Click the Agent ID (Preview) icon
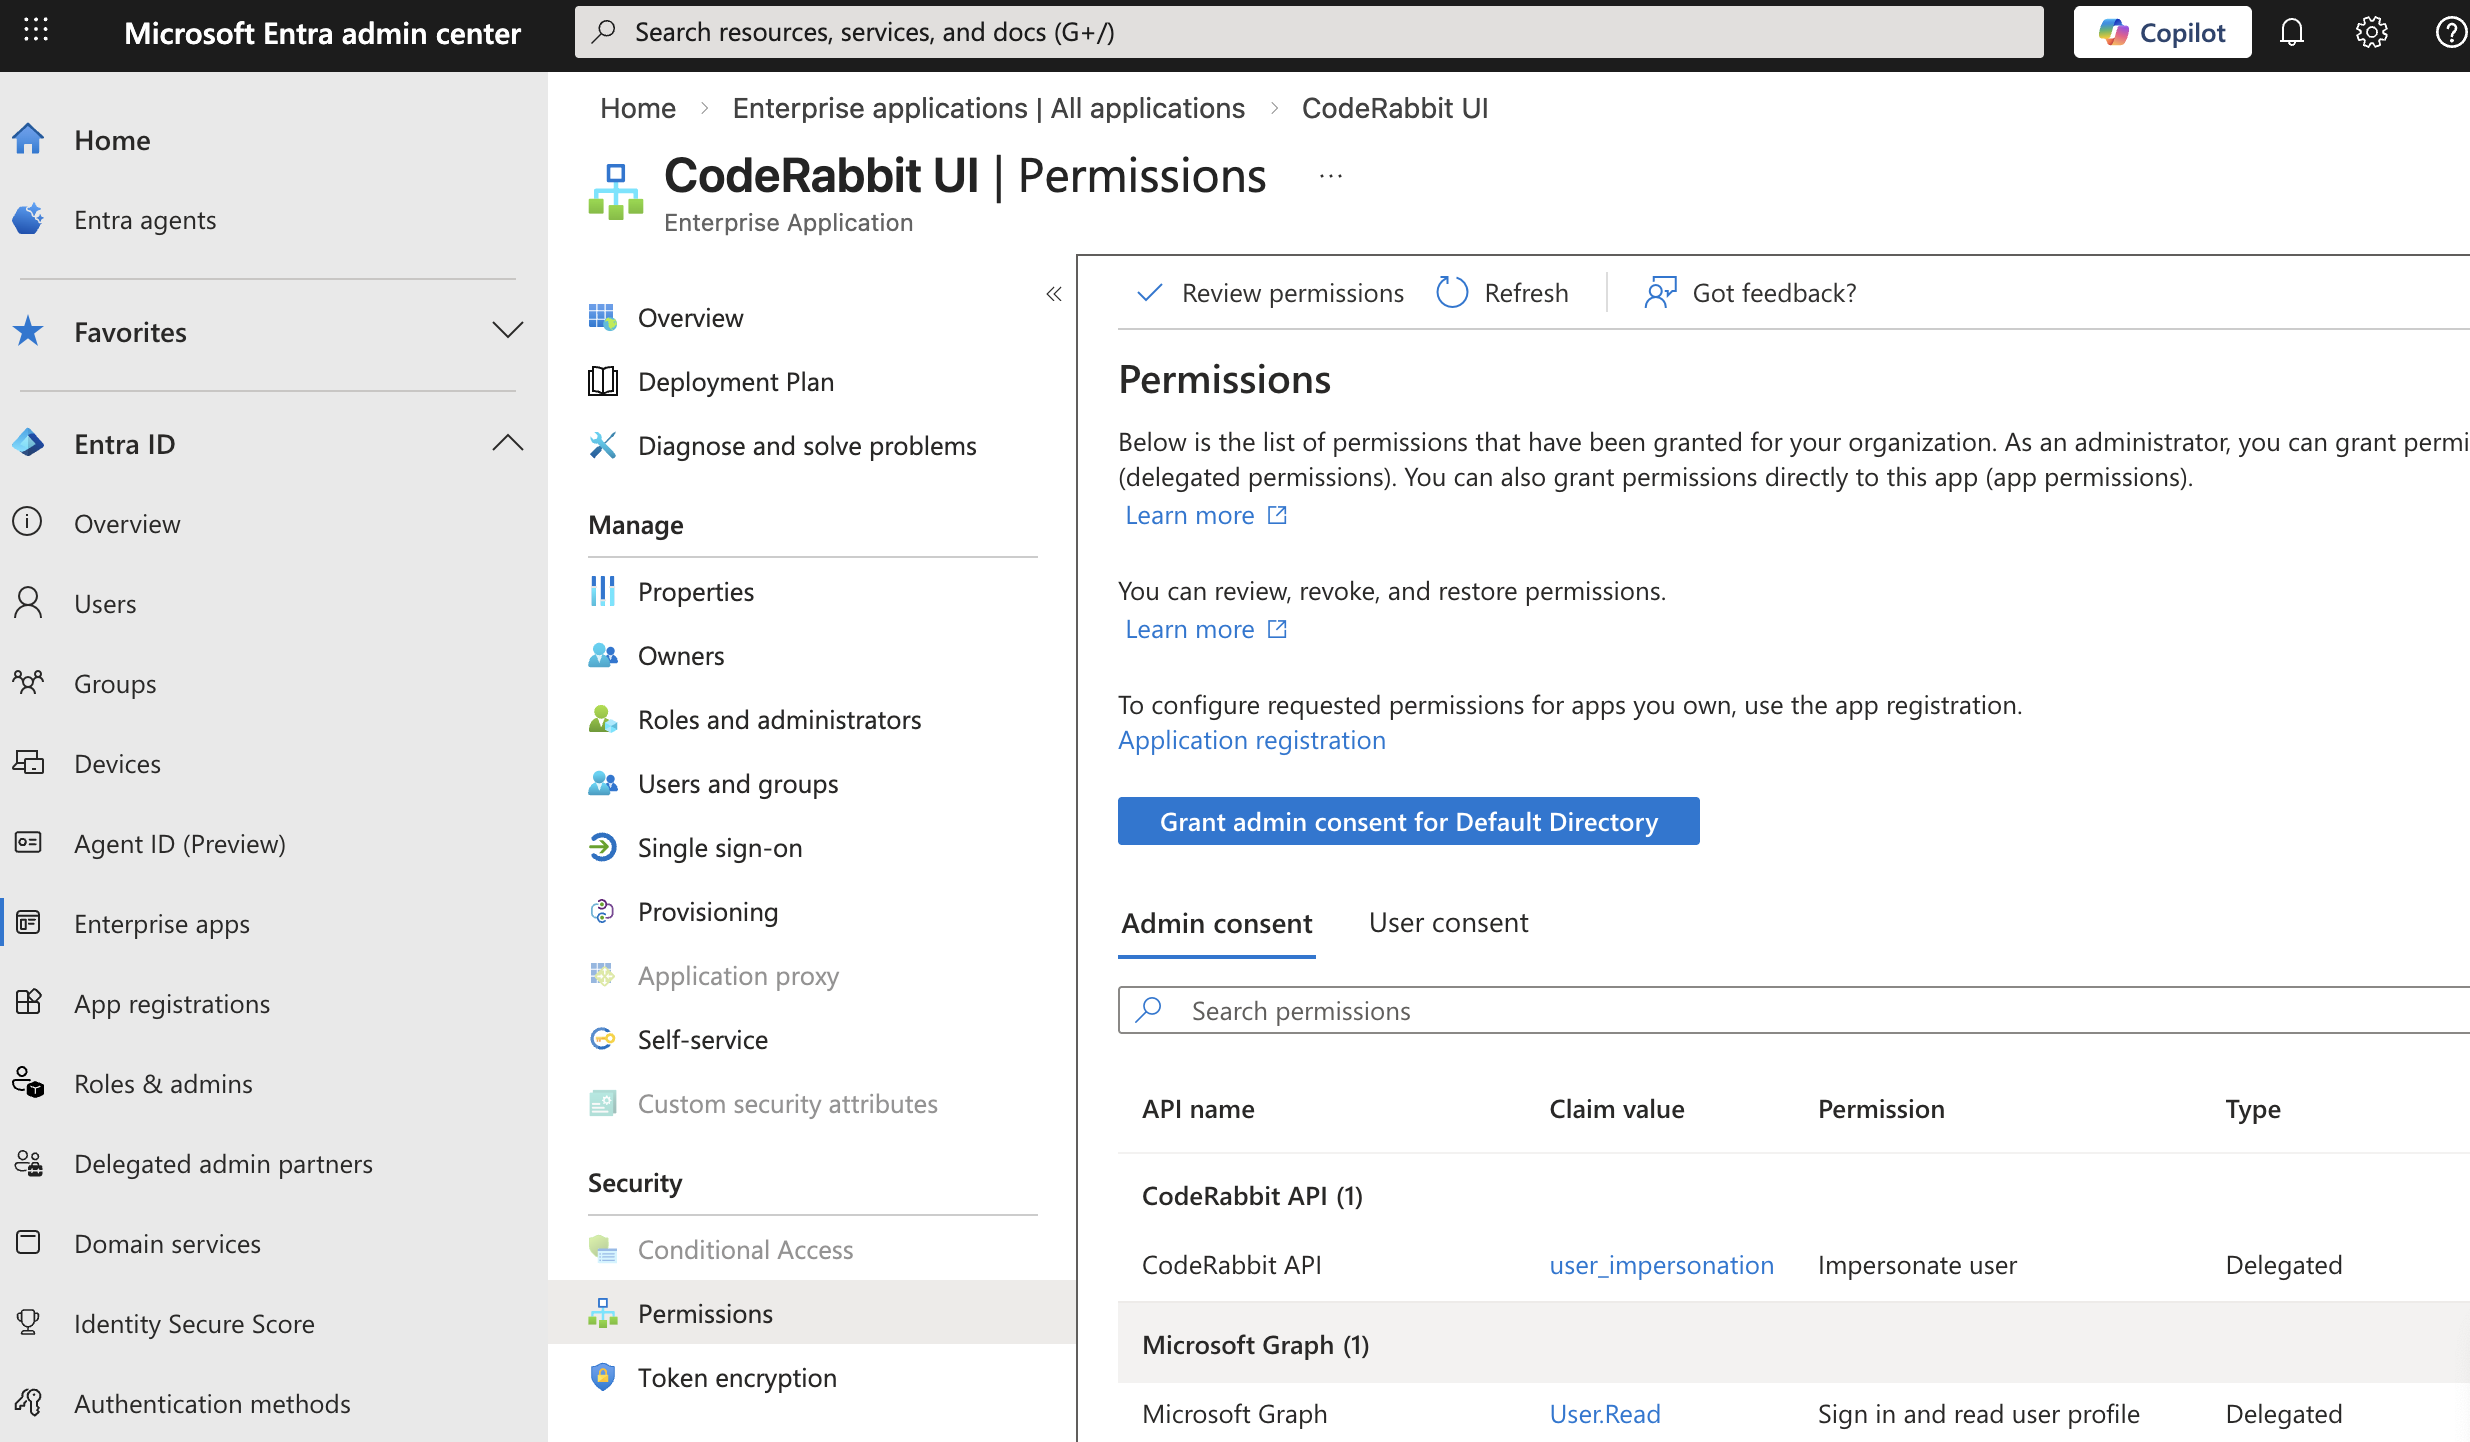This screenshot has height=1442, width=2470. [x=28, y=843]
